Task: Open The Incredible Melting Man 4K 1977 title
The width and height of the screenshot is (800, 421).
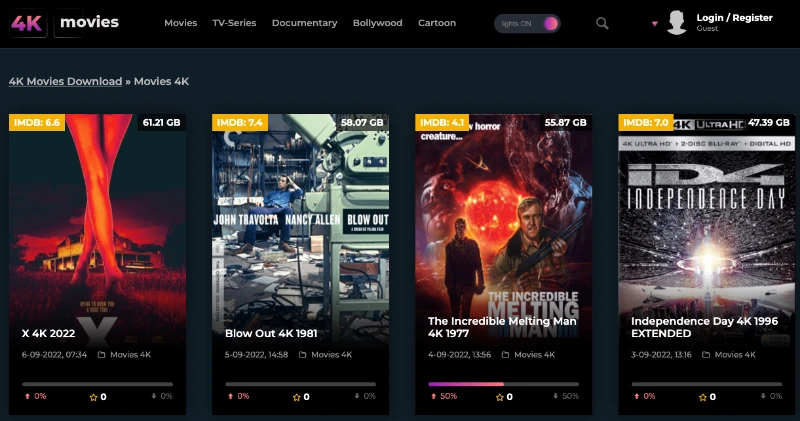Action: coord(502,327)
